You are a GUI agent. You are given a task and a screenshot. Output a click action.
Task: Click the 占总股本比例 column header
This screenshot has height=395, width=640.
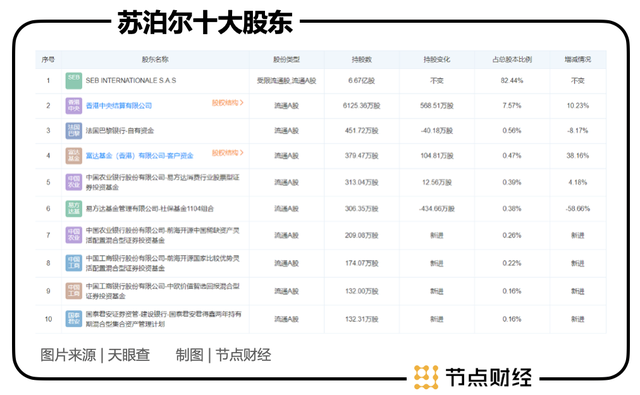[512, 60]
